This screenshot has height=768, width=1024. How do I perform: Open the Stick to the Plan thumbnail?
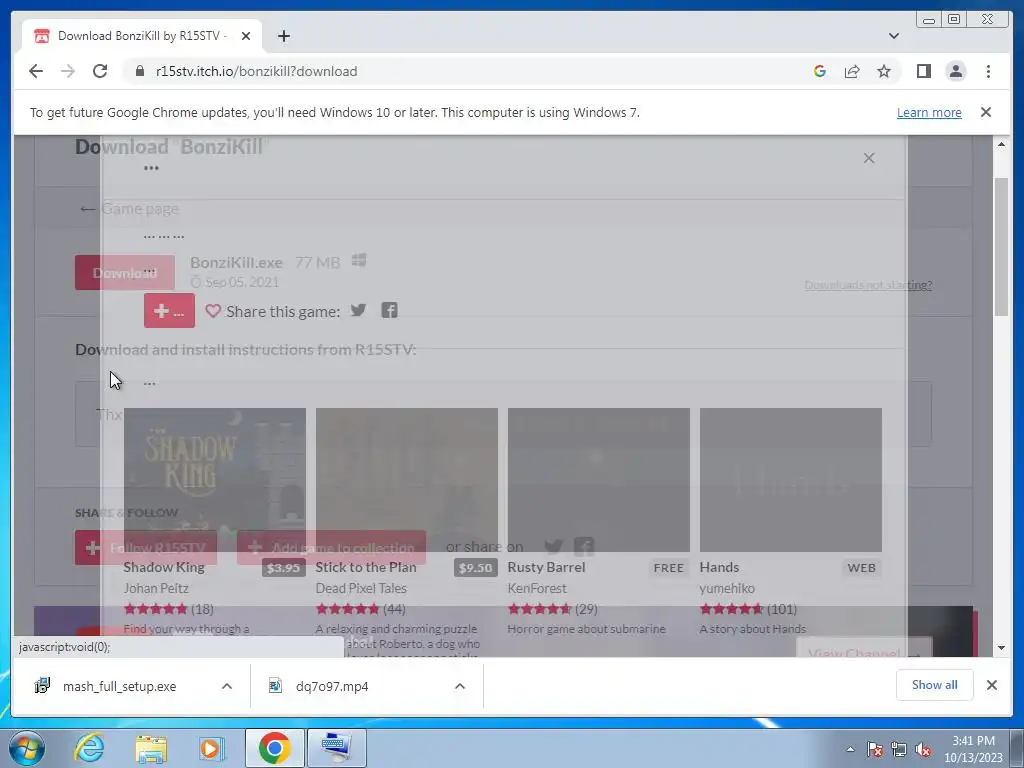click(x=407, y=480)
